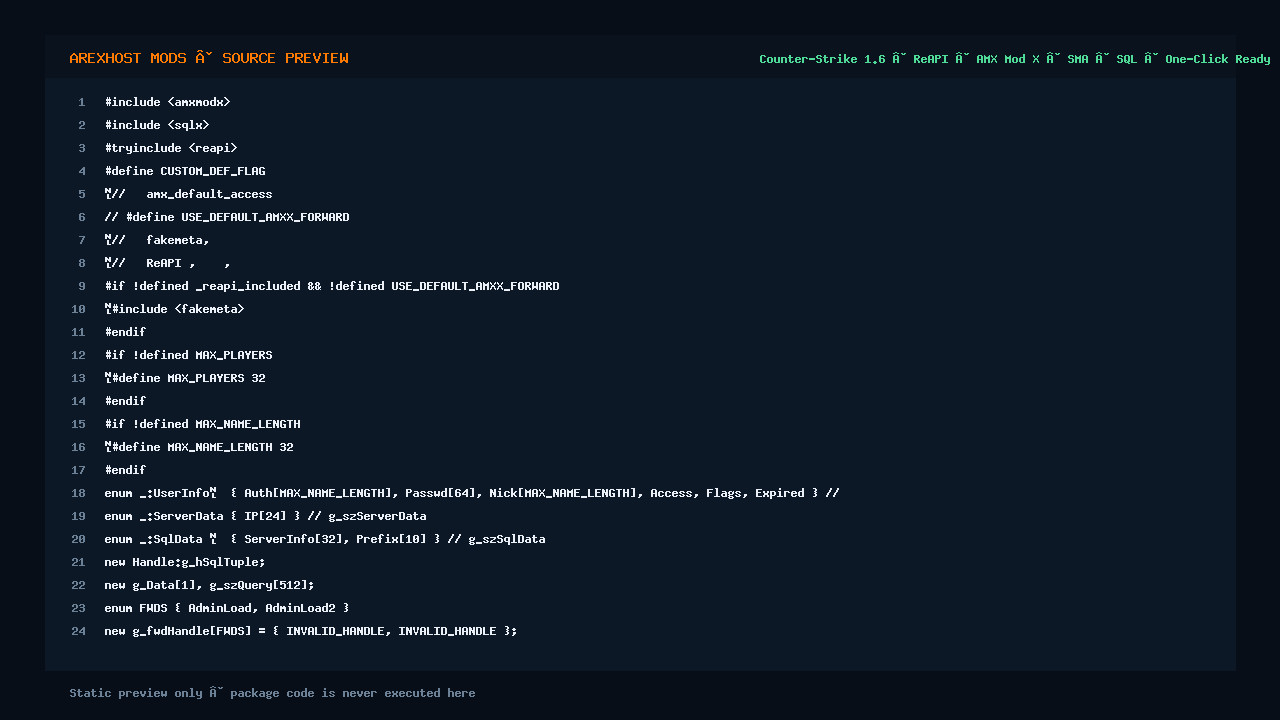The width and height of the screenshot is (1280, 720).
Task: Select the "#include <sqlx>" line
Action: point(157,125)
